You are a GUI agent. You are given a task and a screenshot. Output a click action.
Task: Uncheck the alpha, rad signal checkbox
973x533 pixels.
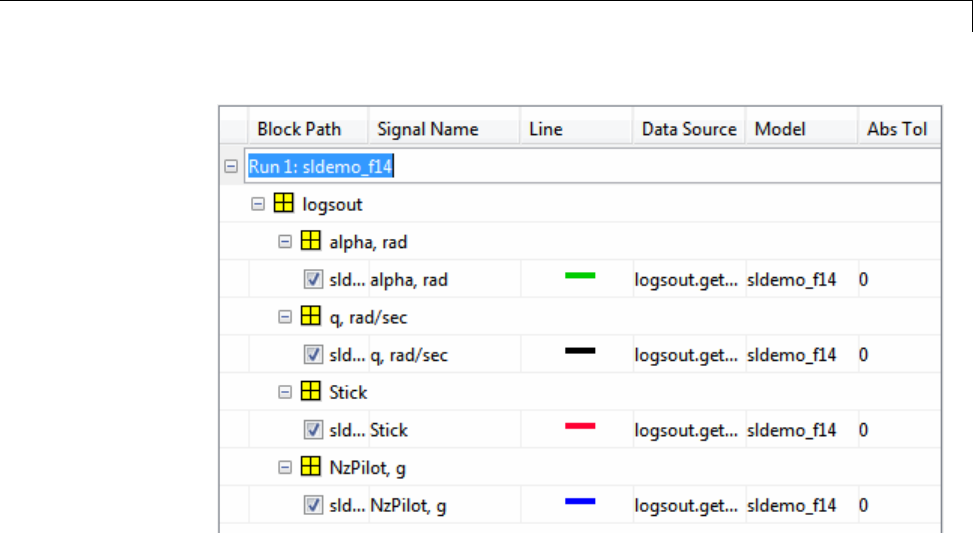coord(313,280)
